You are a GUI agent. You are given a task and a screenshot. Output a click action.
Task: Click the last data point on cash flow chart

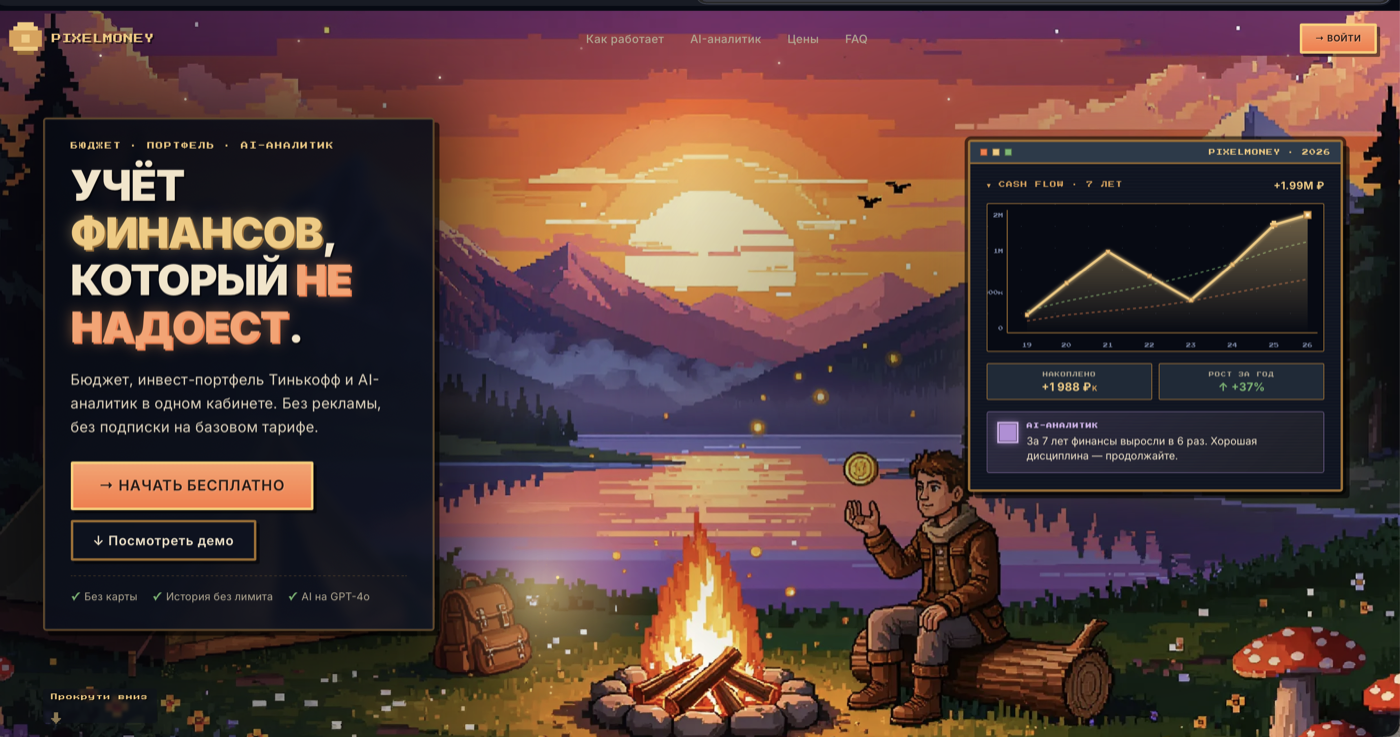pos(1307,215)
